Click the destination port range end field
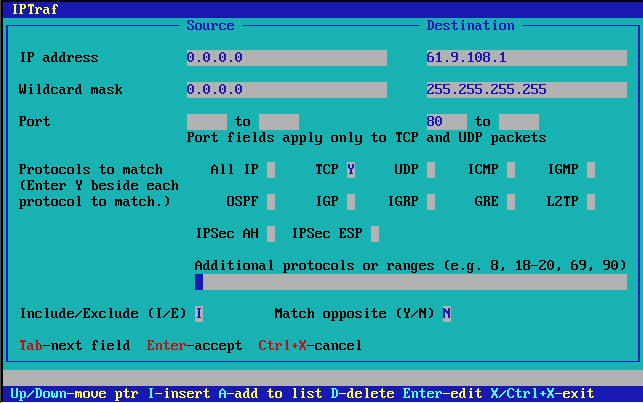This screenshot has width=643, height=403. (x=518, y=122)
